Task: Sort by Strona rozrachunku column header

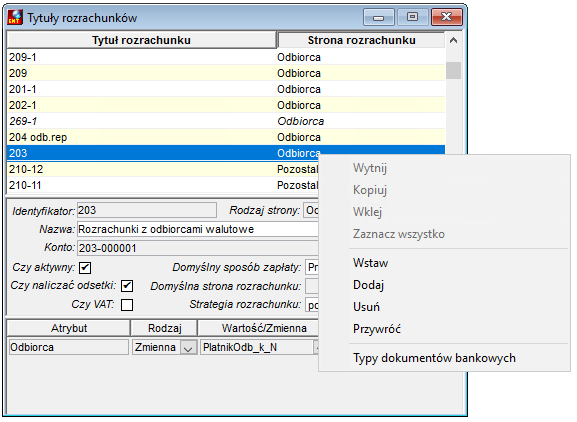Action: coord(361,40)
